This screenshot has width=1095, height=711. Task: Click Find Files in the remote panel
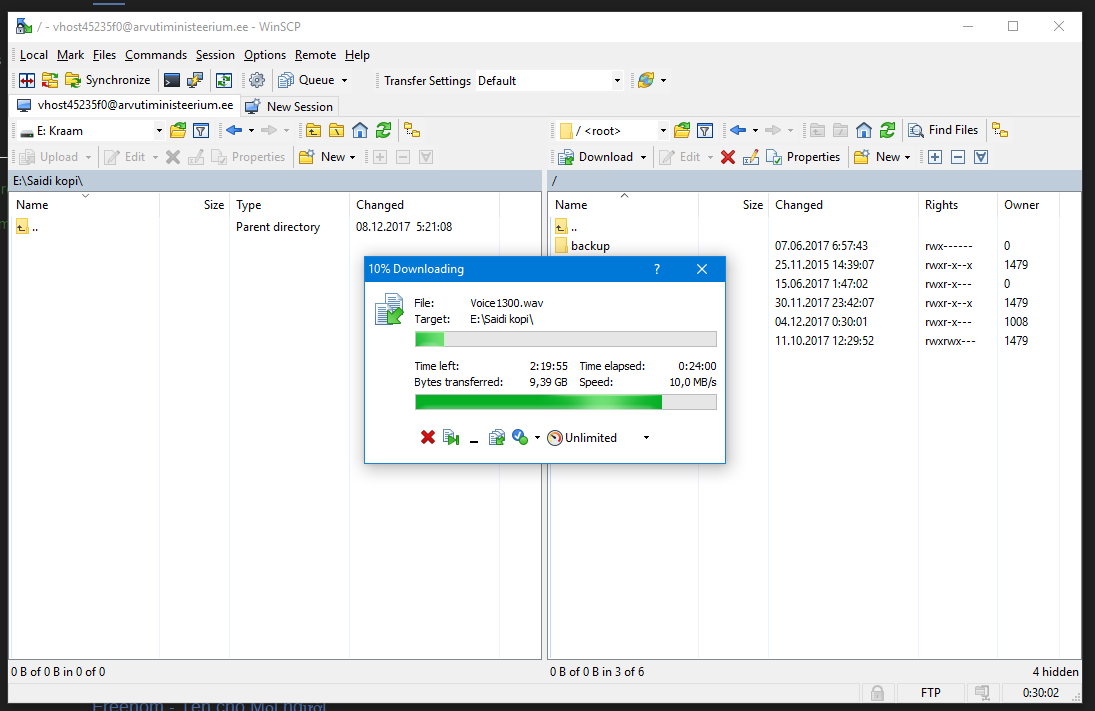pyautogui.click(x=943, y=131)
